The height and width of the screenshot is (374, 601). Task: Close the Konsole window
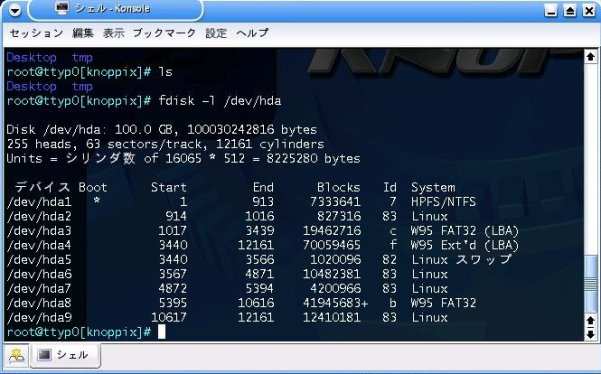[x=589, y=10]
